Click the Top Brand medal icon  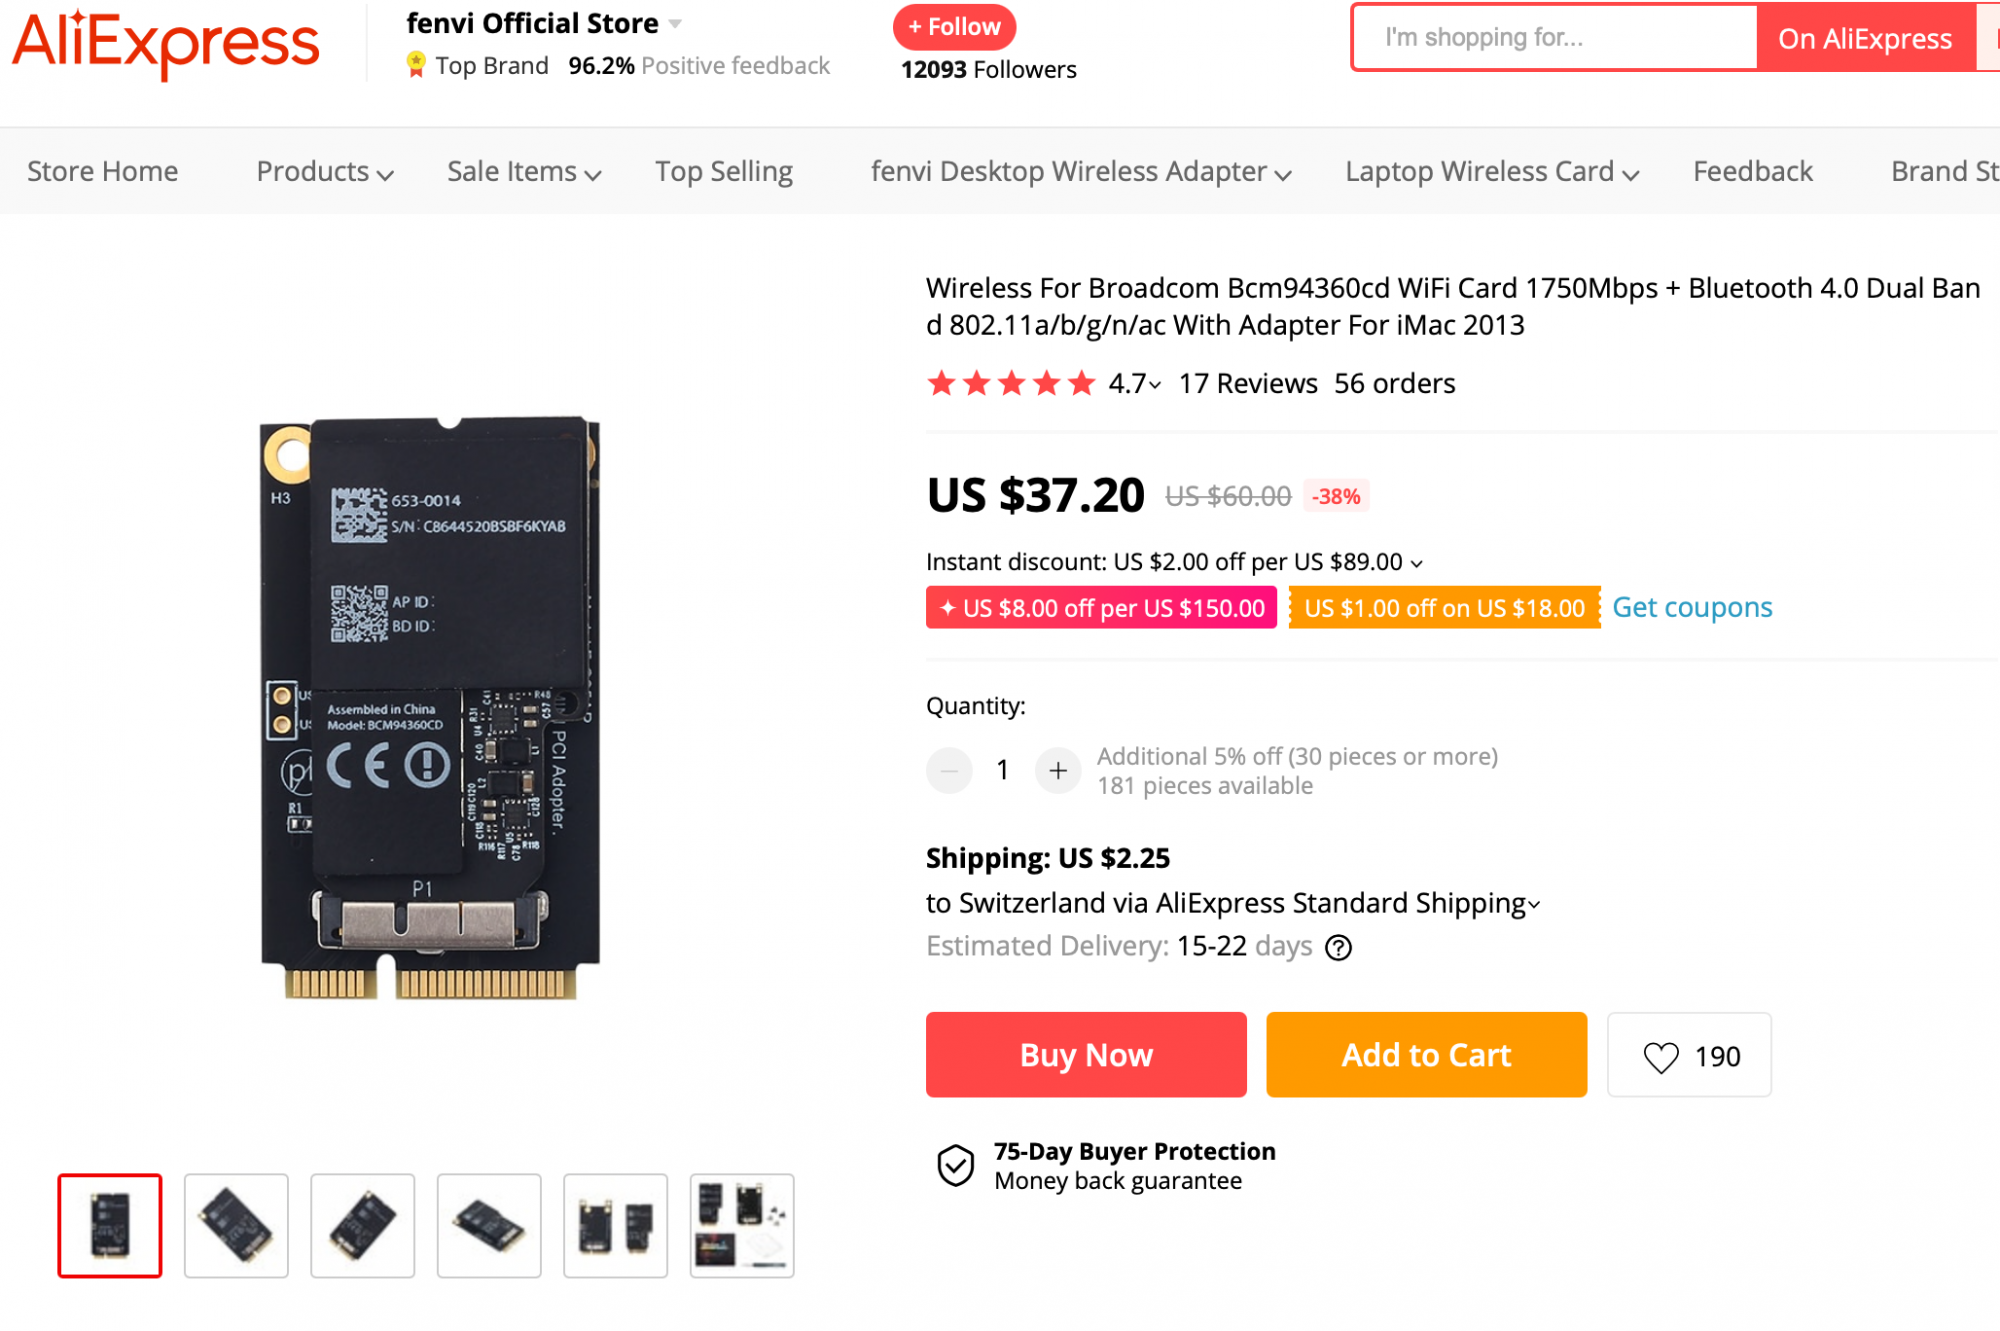pyautogui.click(x=416, y=65)
